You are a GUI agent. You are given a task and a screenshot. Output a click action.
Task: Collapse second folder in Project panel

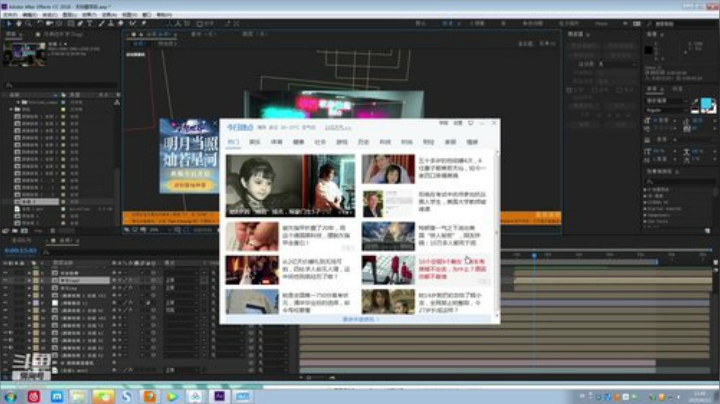pyautogui.click(x=11, y=110)
